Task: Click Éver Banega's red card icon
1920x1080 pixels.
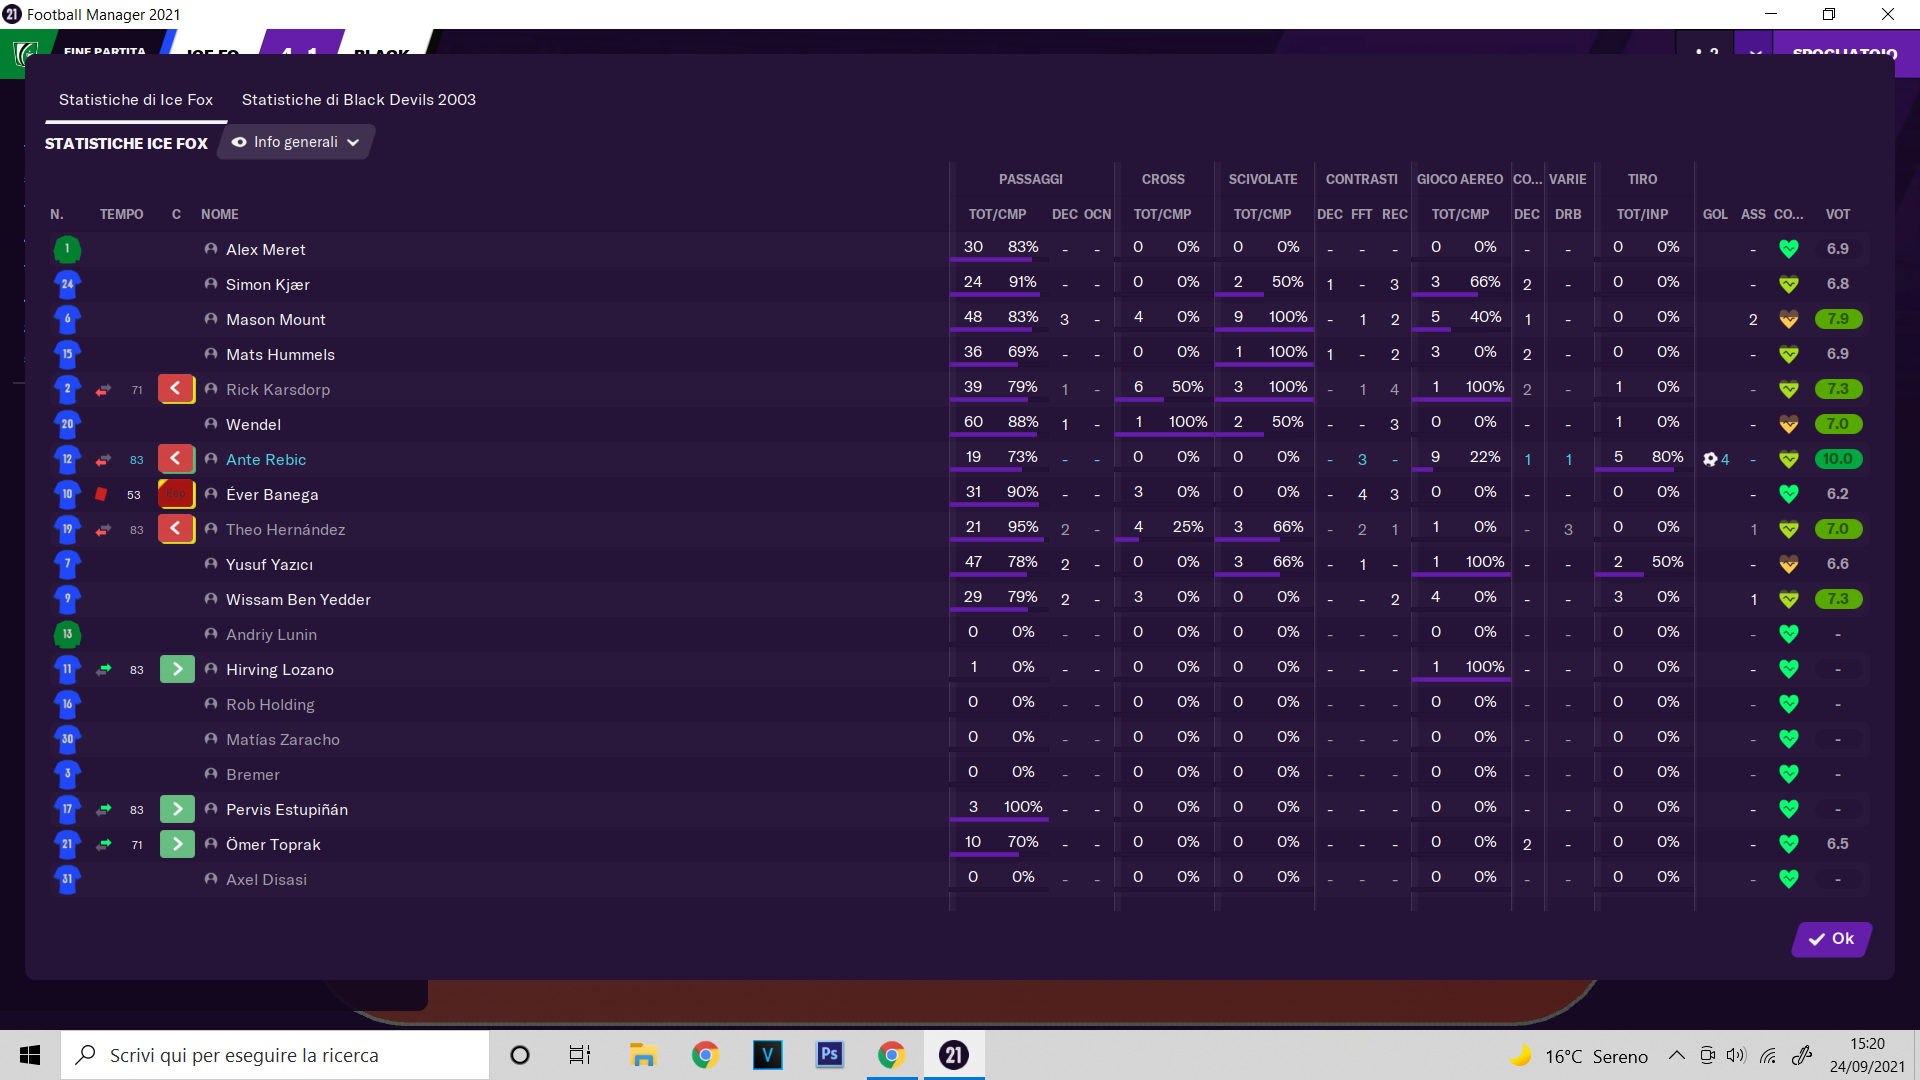Action: tap(101, 494)
